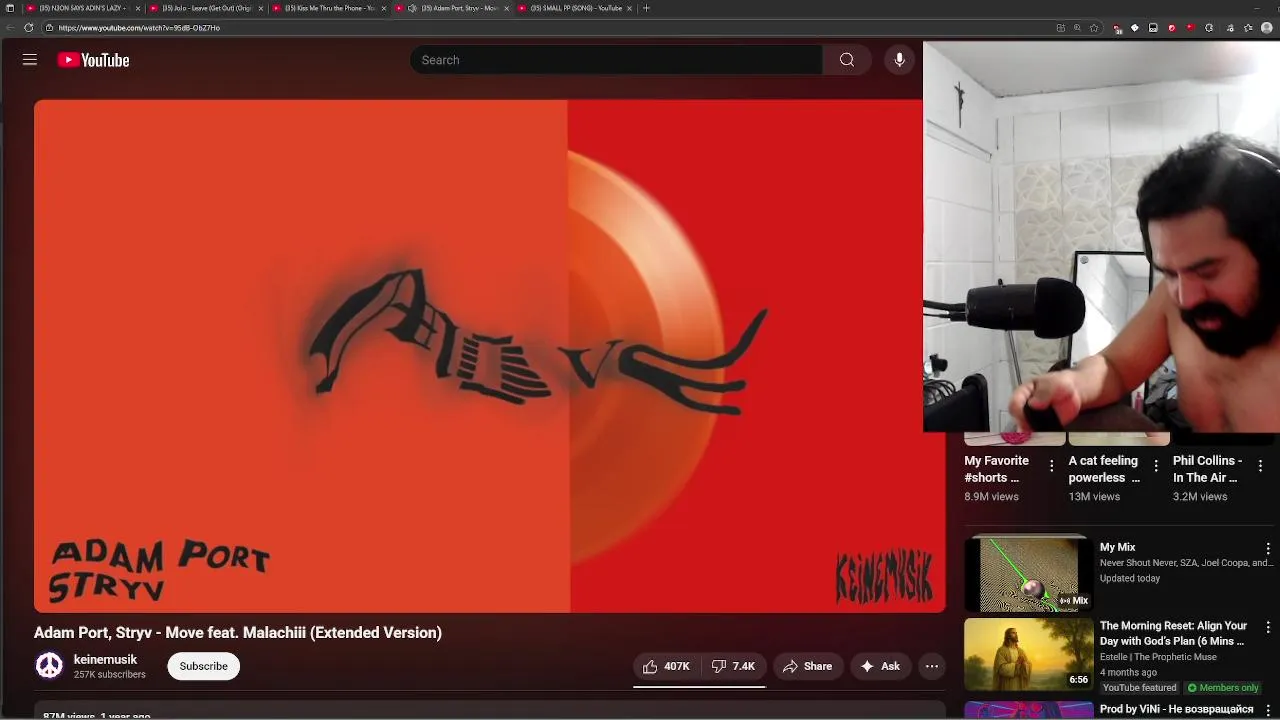Open the browser profile avatar
Viewport: 1280px width, 720px height.
click(1267, 28)
